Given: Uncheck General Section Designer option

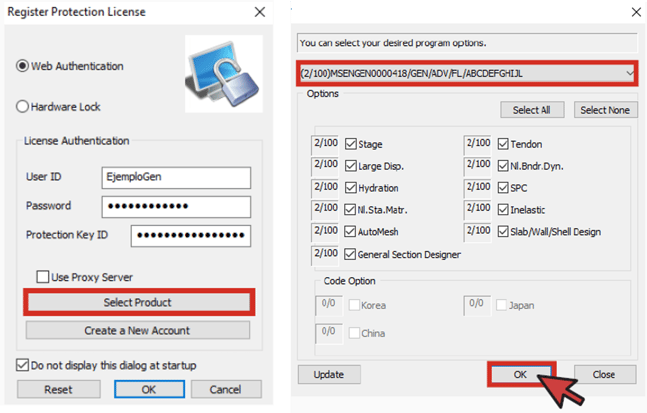Looking at the screenshot, I should coord(351,254).
